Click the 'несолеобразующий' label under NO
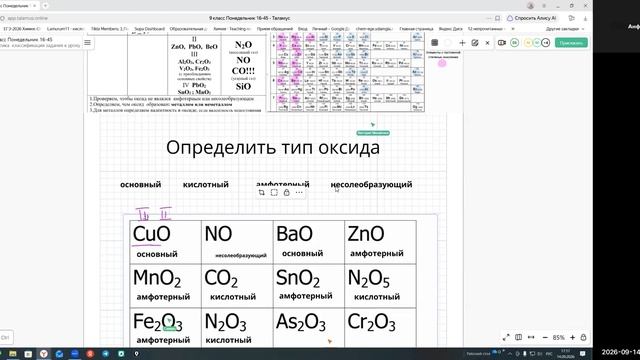 click(x=241, y=256)
